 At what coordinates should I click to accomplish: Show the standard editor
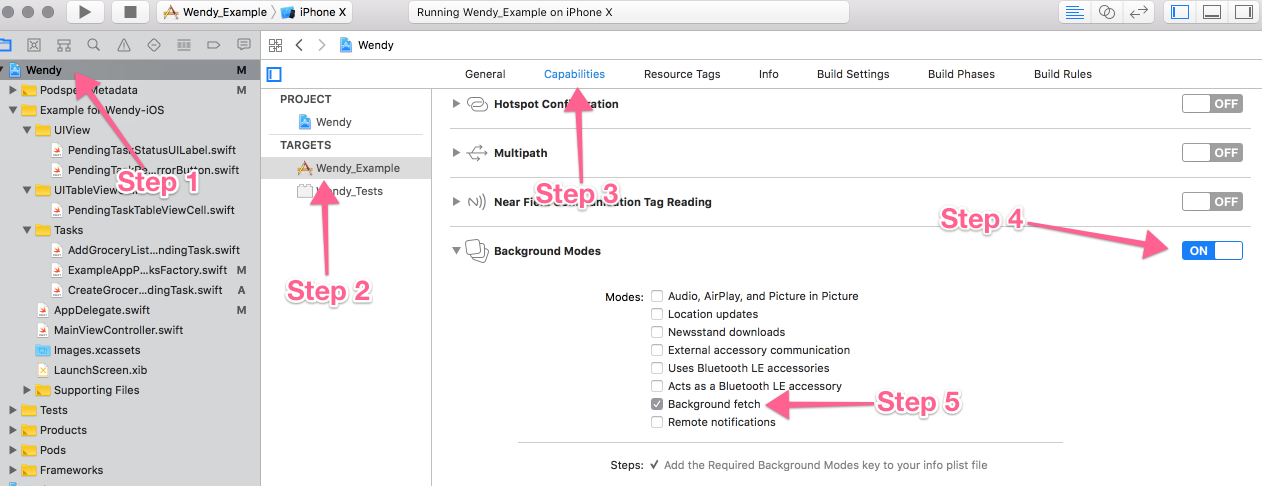coord(1075,12)
